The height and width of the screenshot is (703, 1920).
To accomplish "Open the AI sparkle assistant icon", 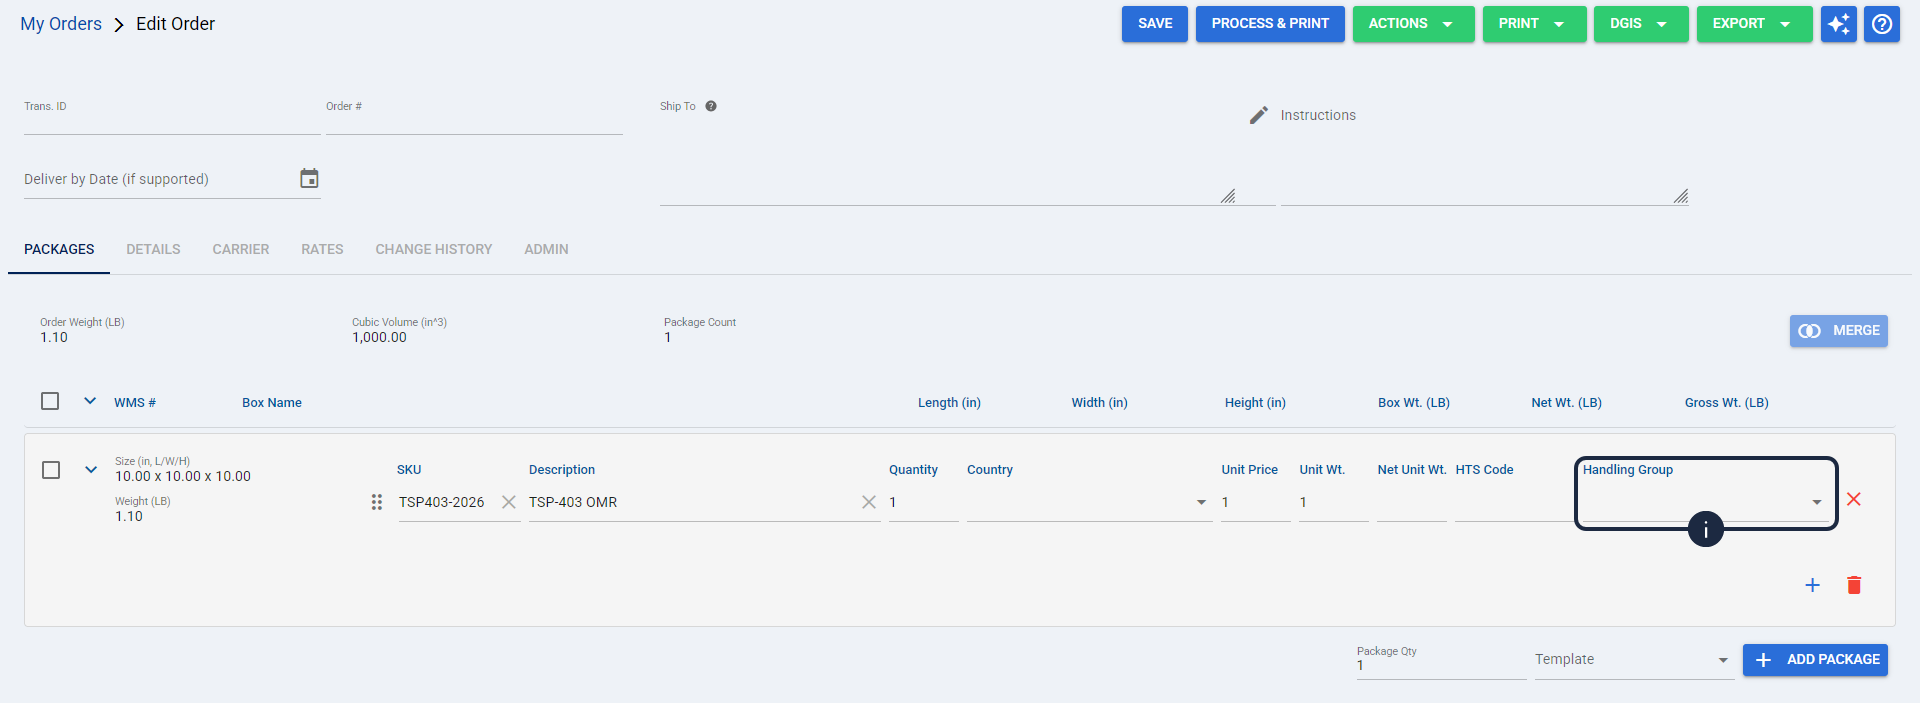I will (1838, 24).
